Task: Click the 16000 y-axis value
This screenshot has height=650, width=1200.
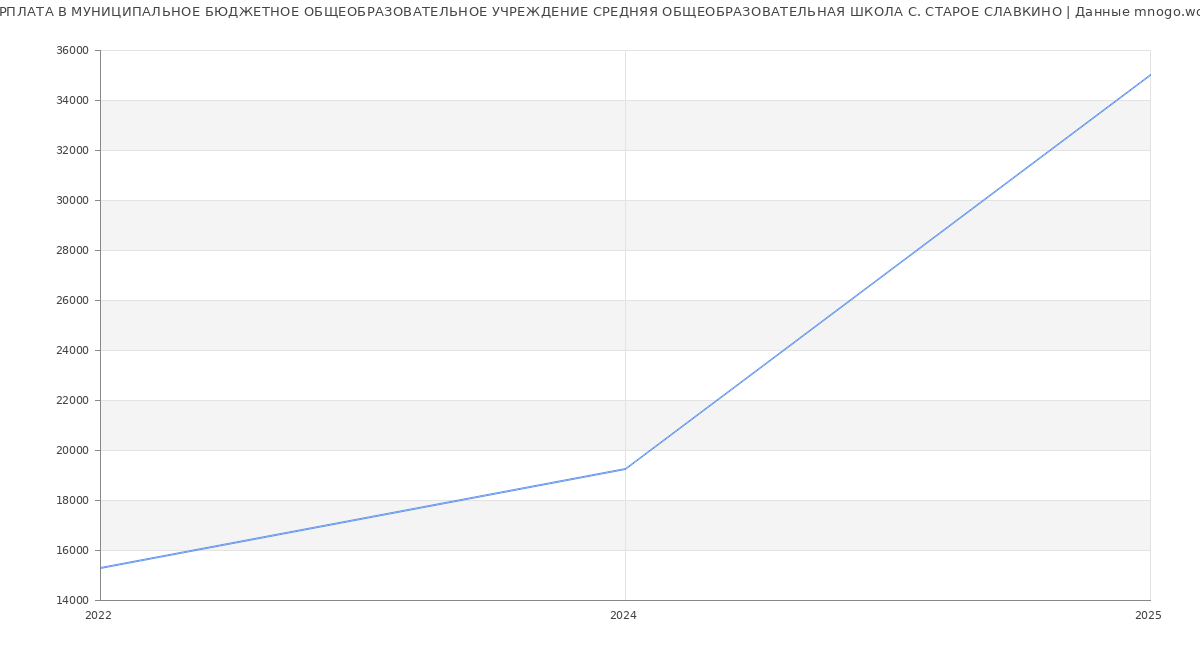Action: 73,550
